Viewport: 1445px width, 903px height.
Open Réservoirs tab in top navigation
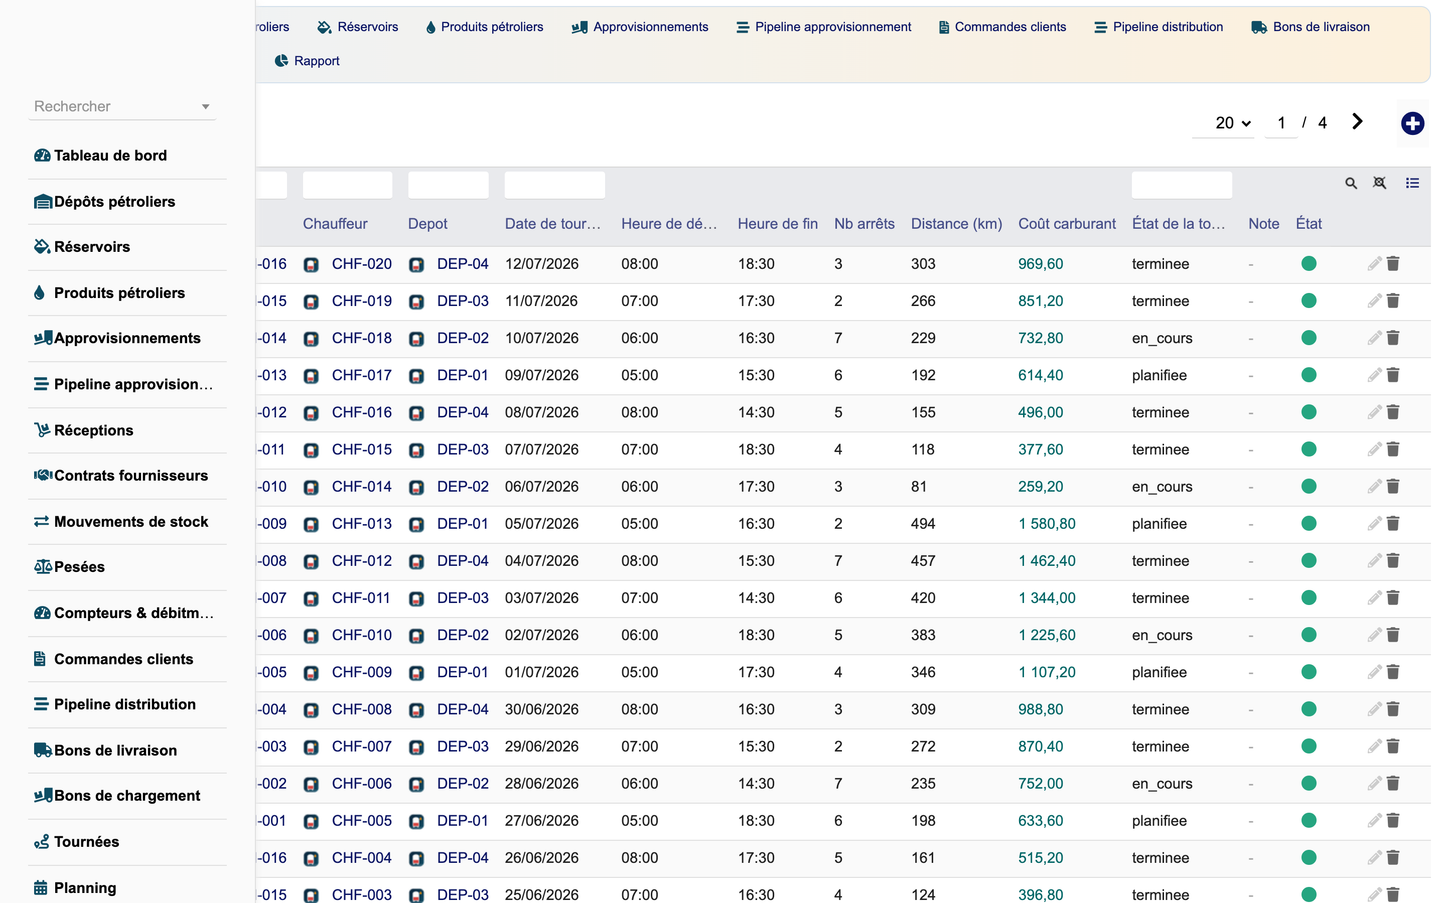358,27
